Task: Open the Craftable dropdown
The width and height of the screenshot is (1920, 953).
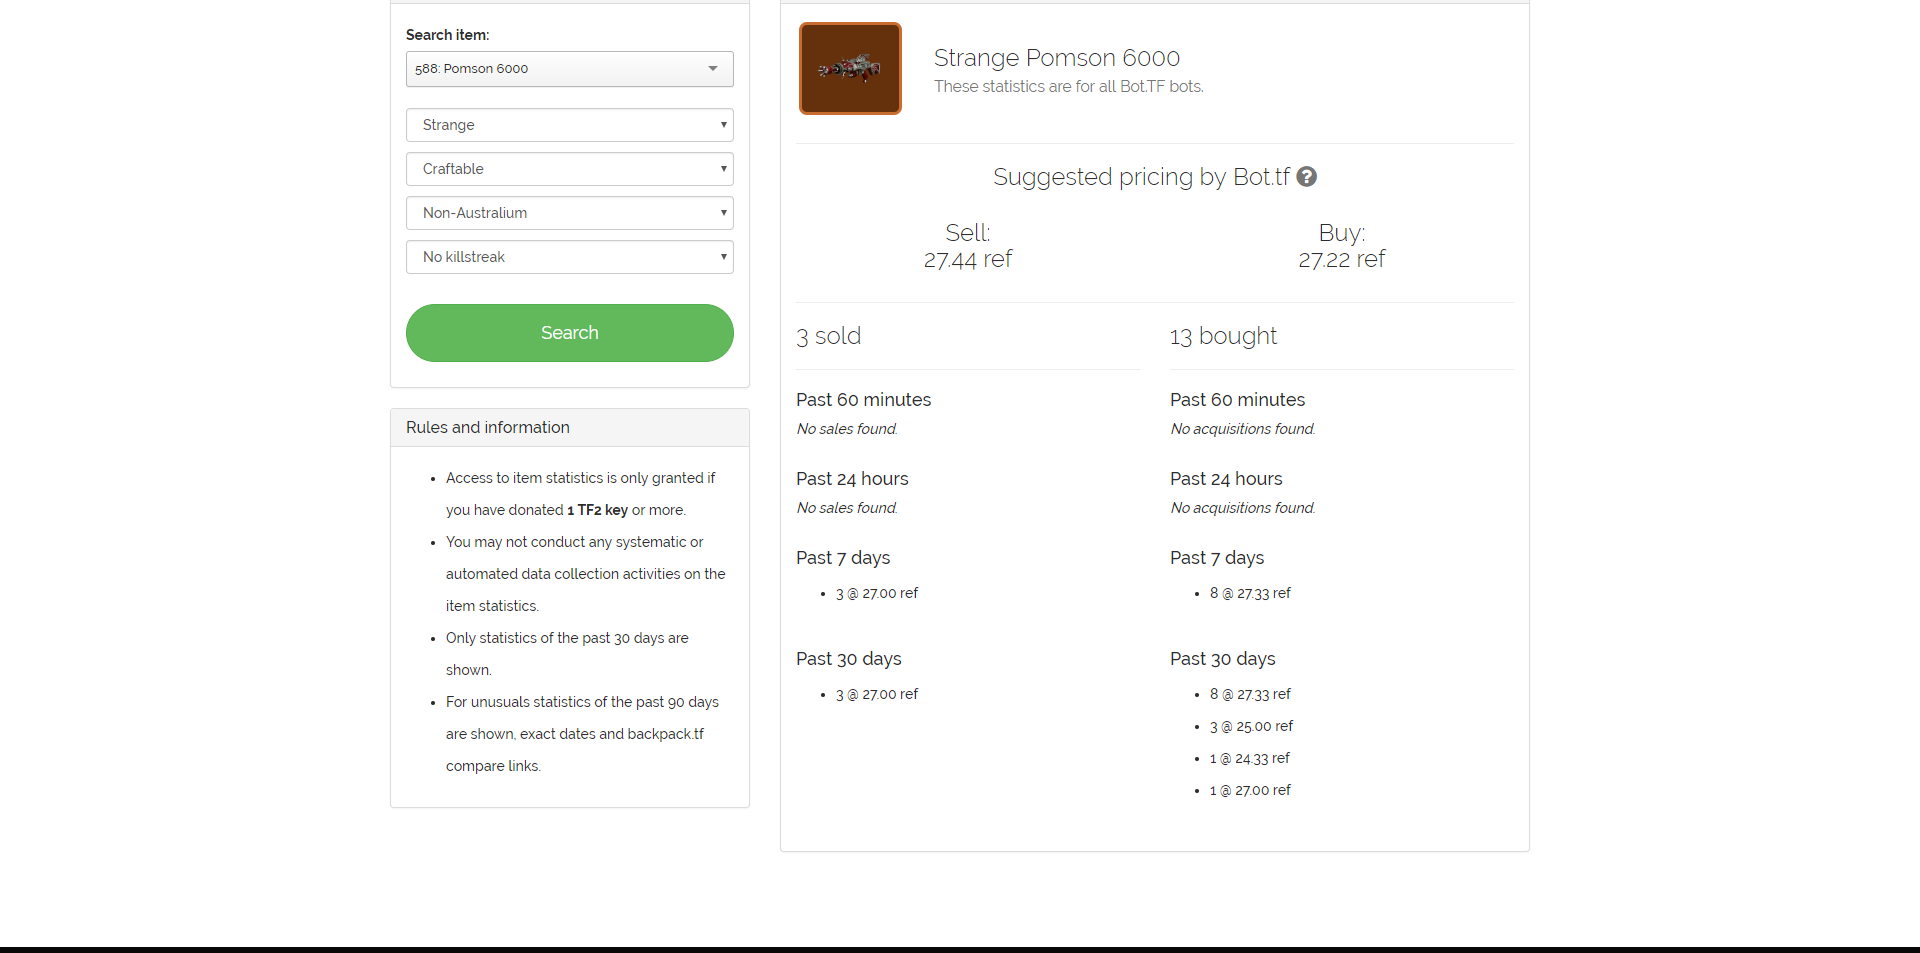Action: point(570,169)
